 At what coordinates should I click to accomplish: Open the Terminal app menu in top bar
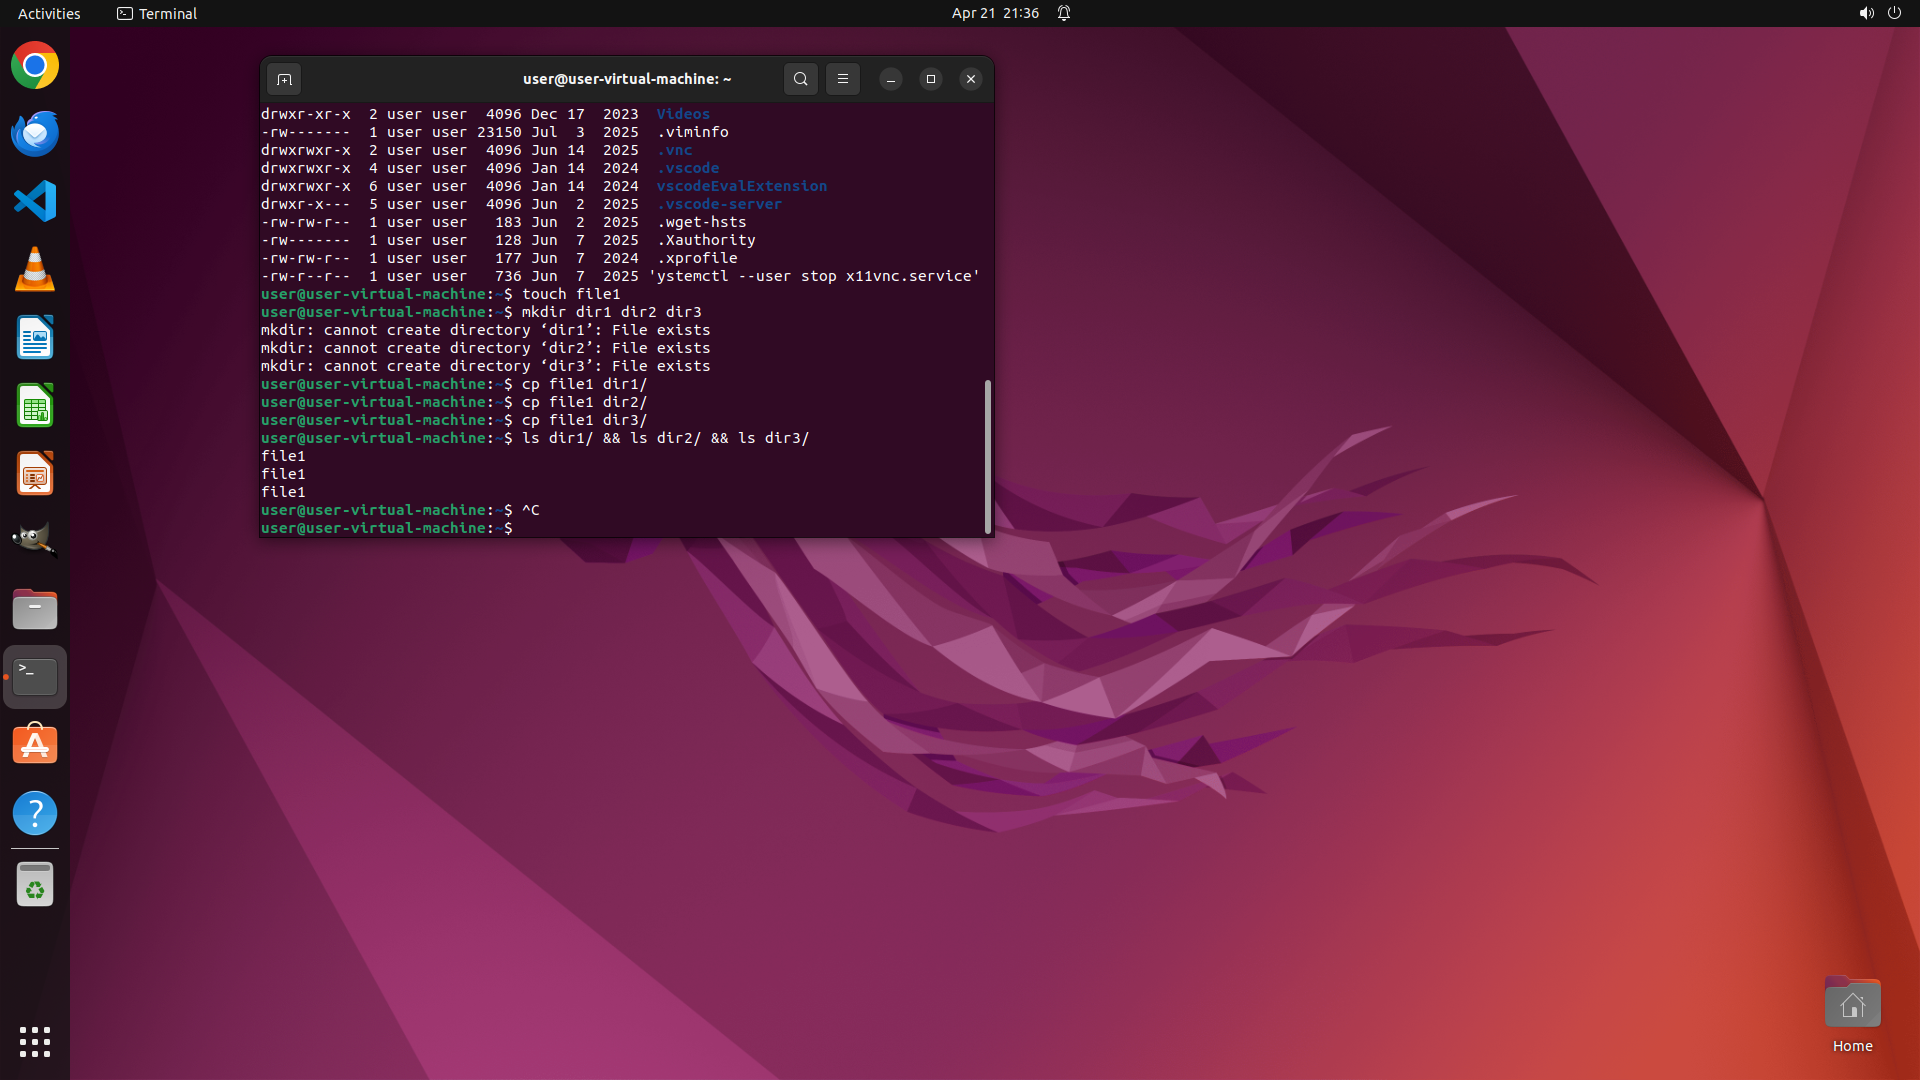tap(157, 13)
